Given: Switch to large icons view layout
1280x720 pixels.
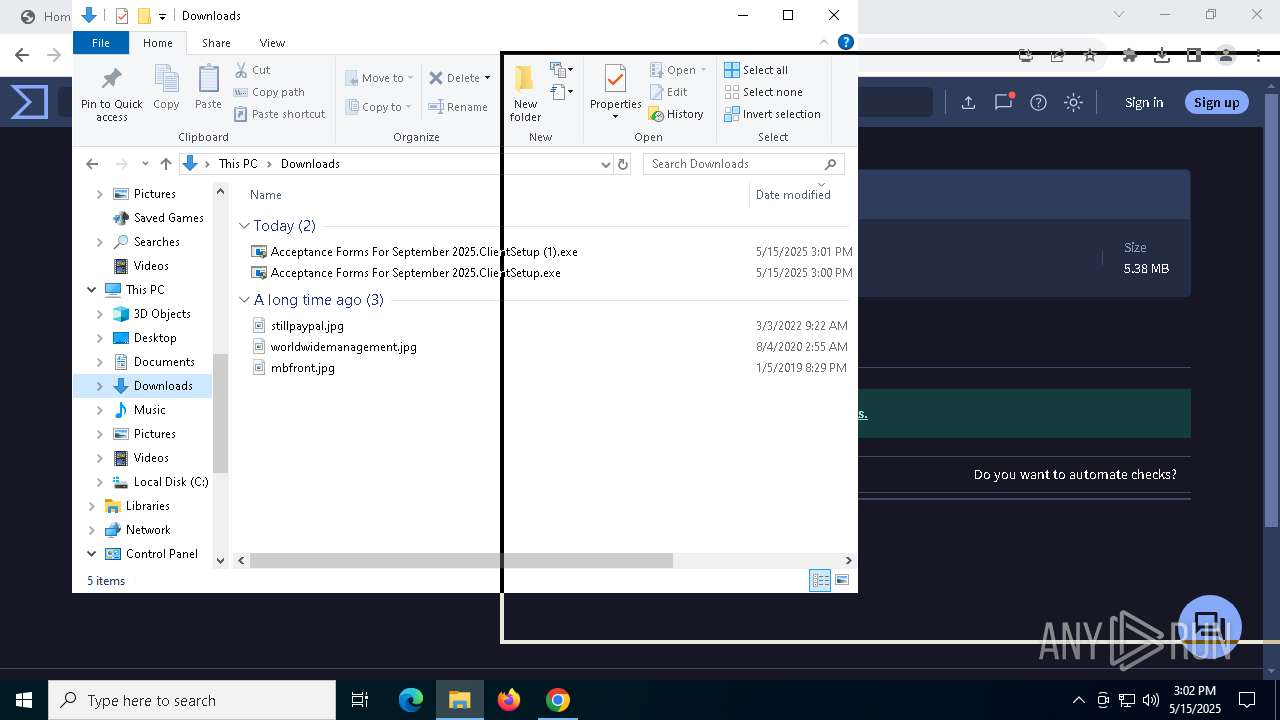Looking at the screenshot, I should click(x=842, y=581).
